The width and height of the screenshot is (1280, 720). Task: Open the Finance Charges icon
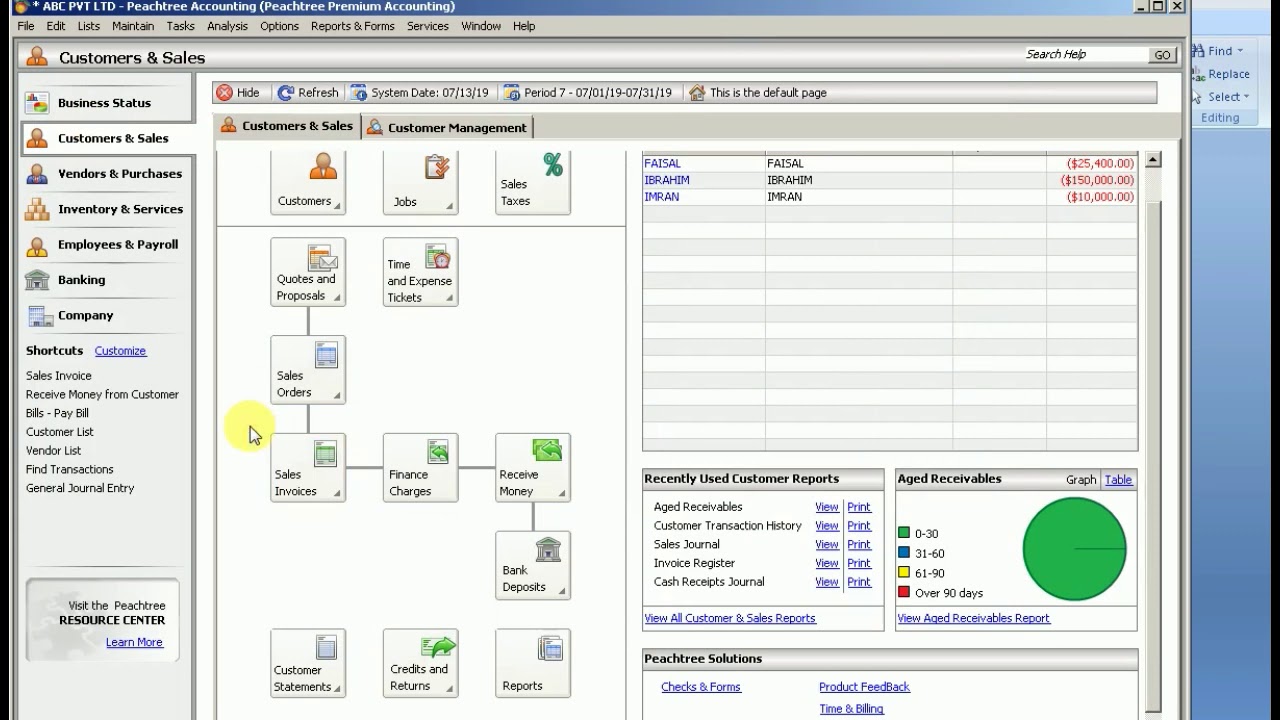tap(420, 468)
